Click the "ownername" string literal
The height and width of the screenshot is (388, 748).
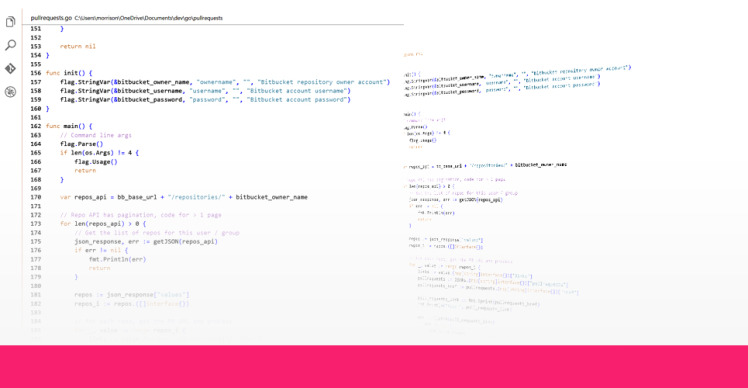pyautogui.click(x=216, y=82)
